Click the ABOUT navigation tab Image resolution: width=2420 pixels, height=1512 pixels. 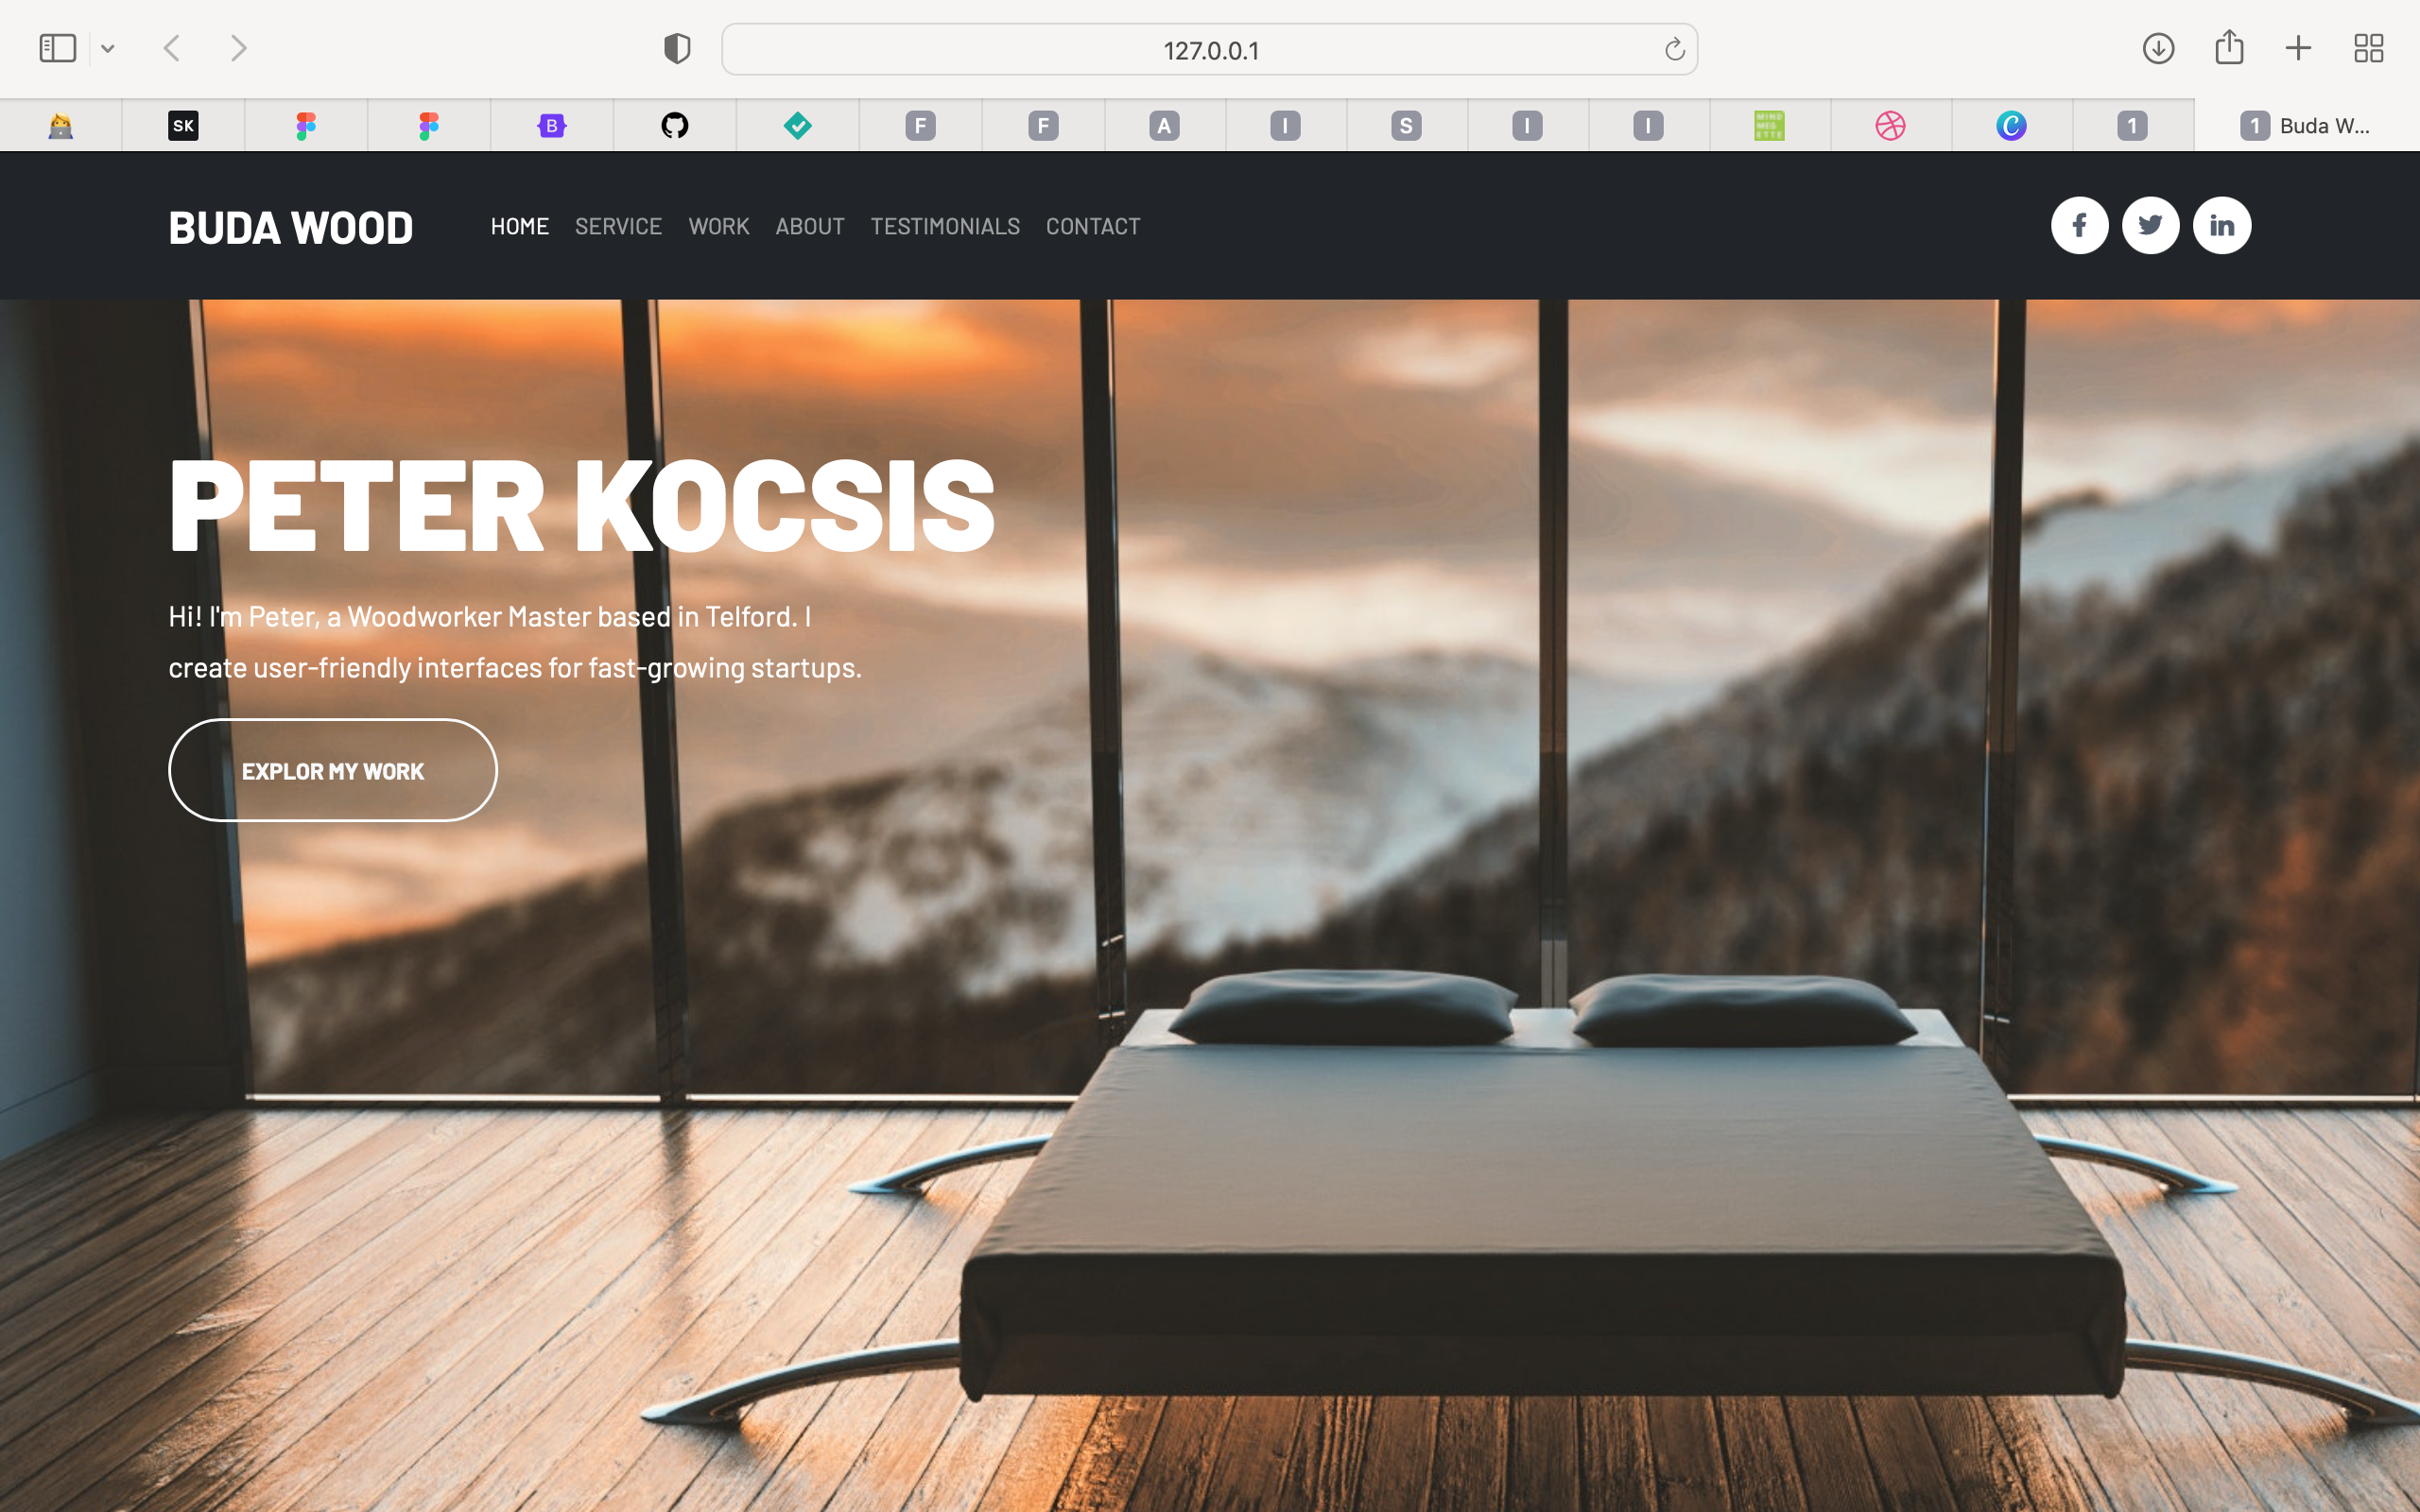810,227
